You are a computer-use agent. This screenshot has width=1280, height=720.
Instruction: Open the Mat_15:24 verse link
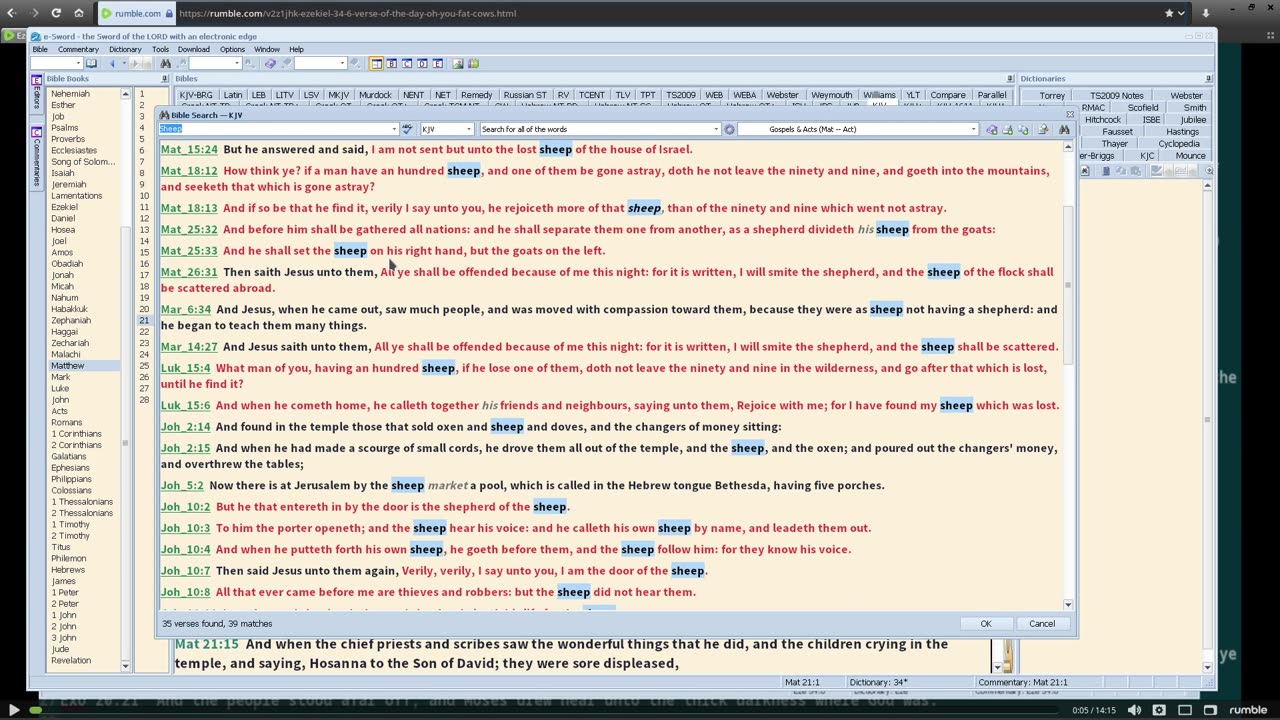pyautogui.click(x=189, y=149)
